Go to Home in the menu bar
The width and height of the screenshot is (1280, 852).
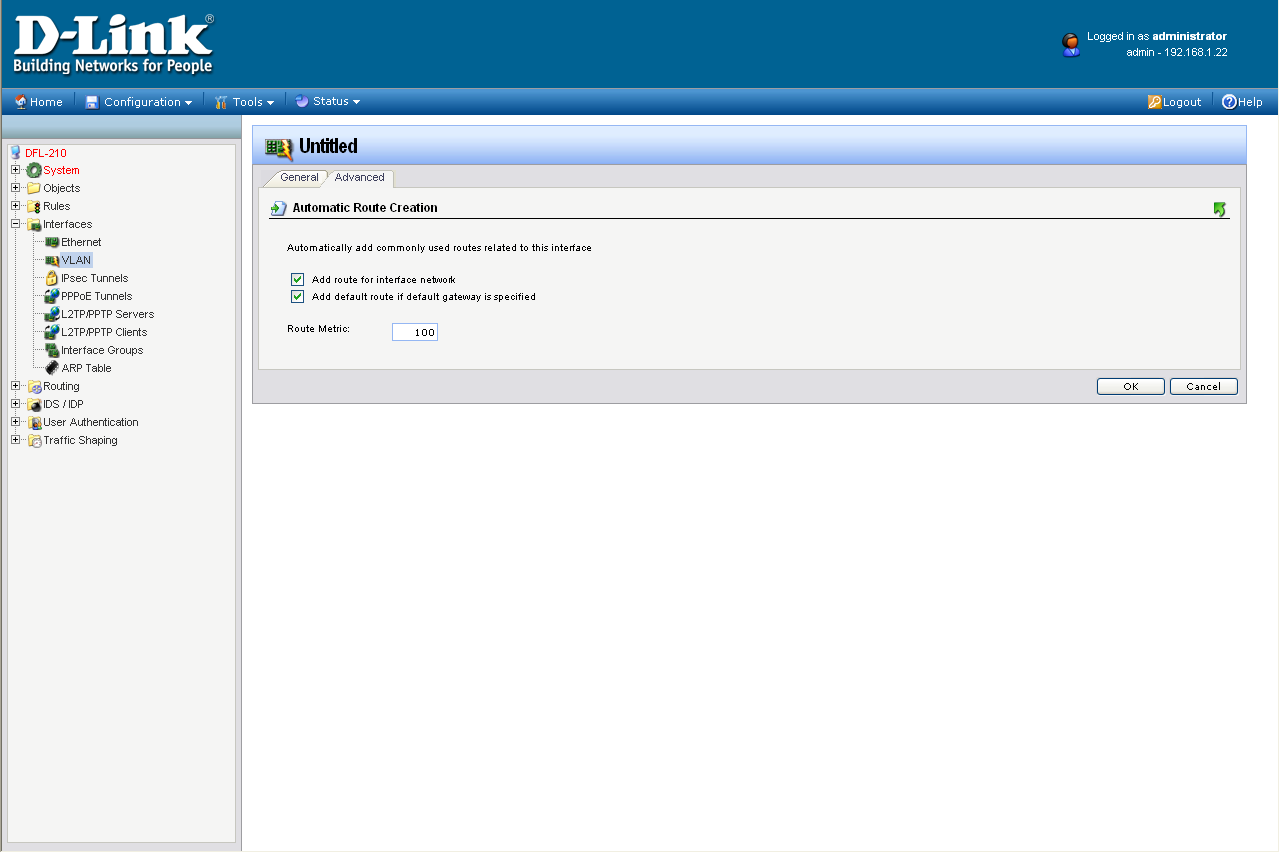(x=39, y=102)
